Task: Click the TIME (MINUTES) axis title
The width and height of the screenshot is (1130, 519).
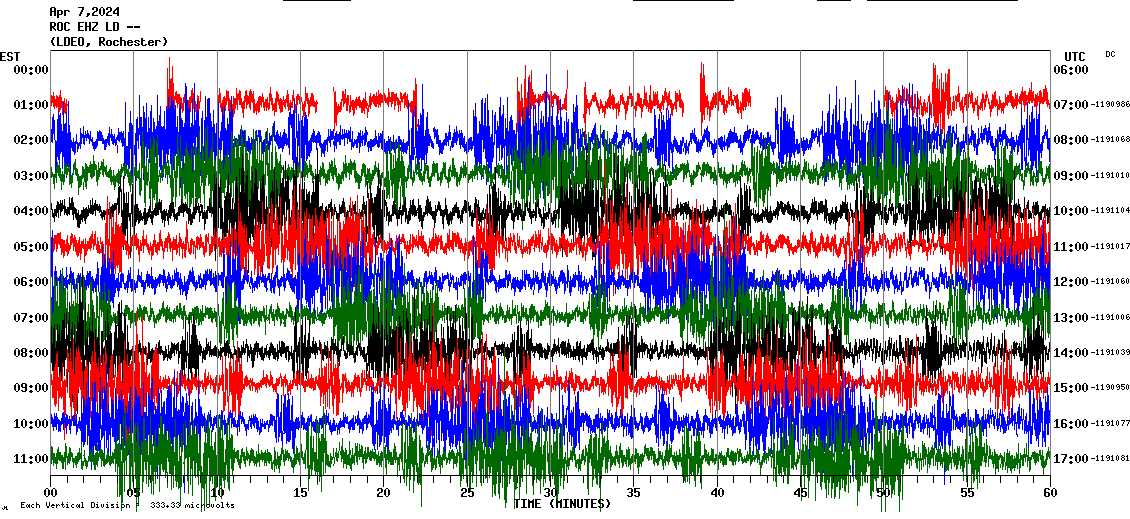Action: (562, 504)
